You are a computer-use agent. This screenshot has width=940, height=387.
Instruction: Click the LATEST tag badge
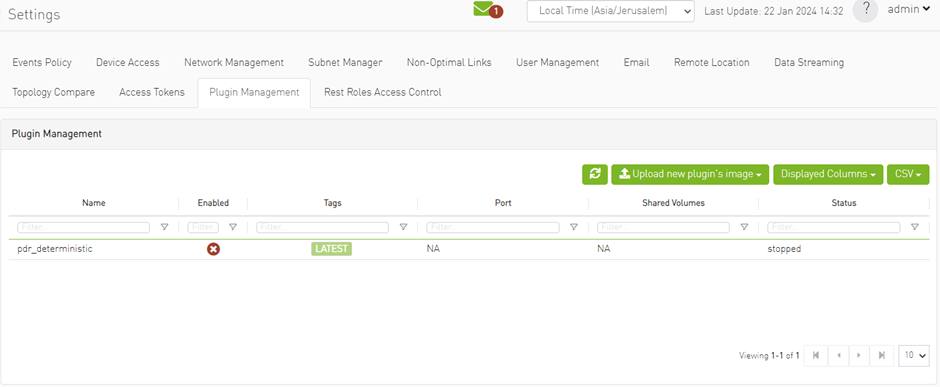[x=332, y=249]
